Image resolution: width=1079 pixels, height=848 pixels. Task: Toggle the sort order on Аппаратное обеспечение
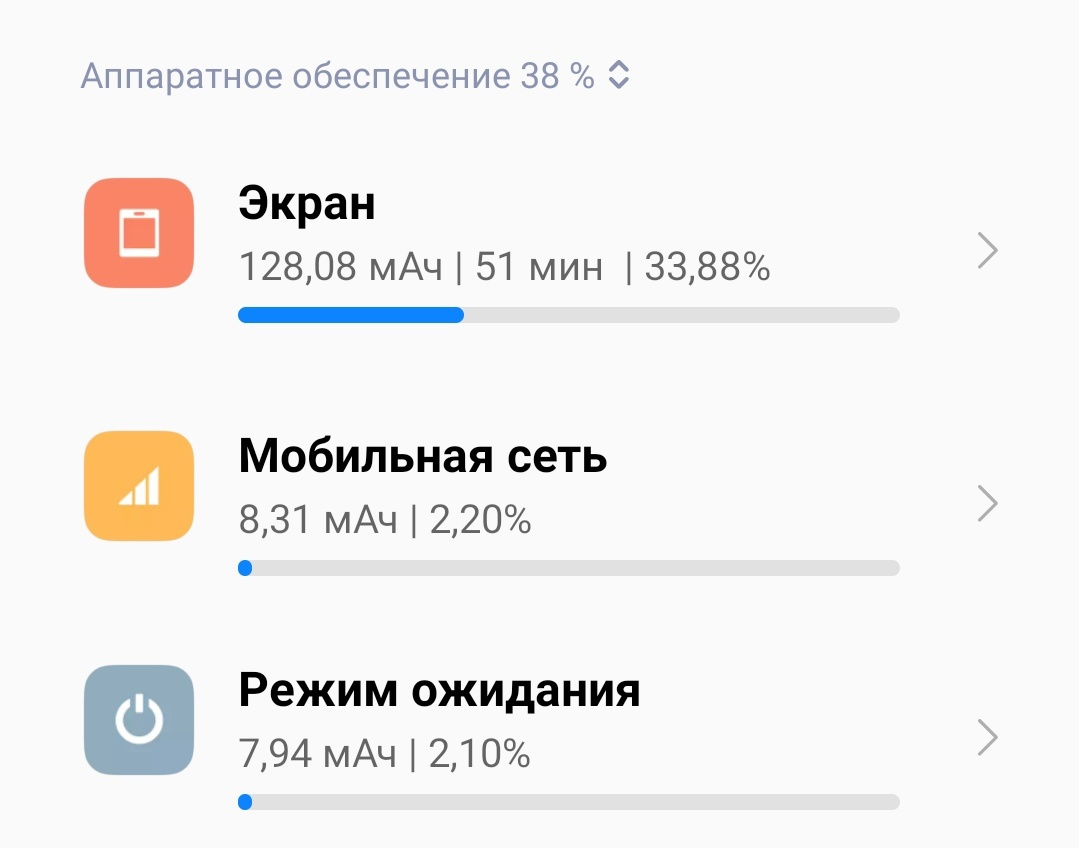(619, 74)
